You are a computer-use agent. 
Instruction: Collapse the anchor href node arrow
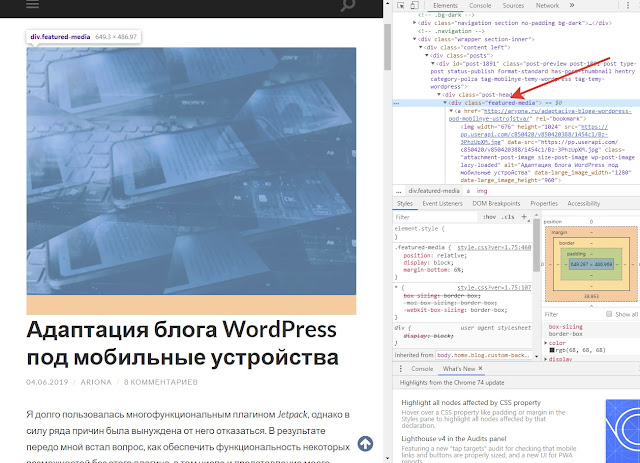pyautogui.click(x=451, y=111)
